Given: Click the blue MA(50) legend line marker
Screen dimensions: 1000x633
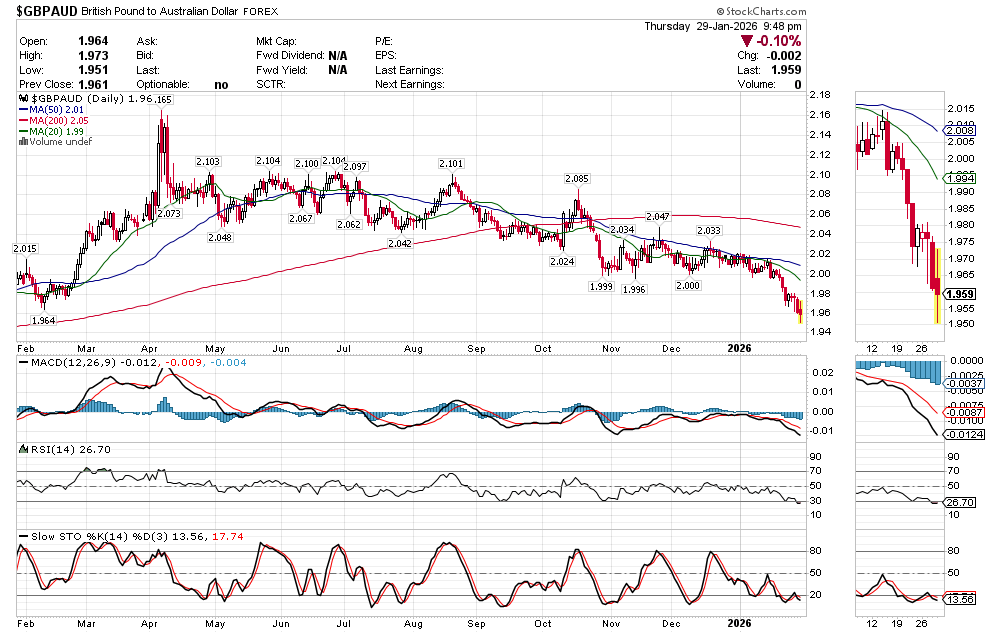Looking at the screenshot, I should click(x=24, y=111).
